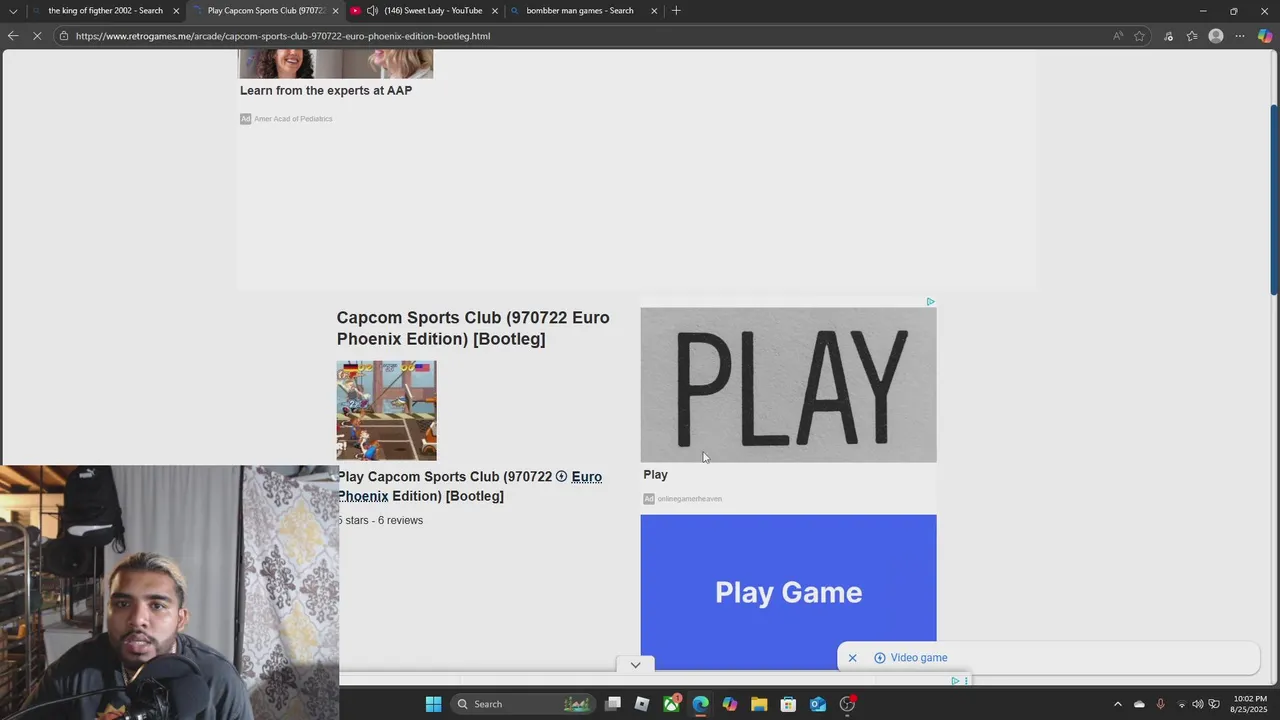
Task: Launch Roblox from the taskbar
Action: (x=642, y=704)
